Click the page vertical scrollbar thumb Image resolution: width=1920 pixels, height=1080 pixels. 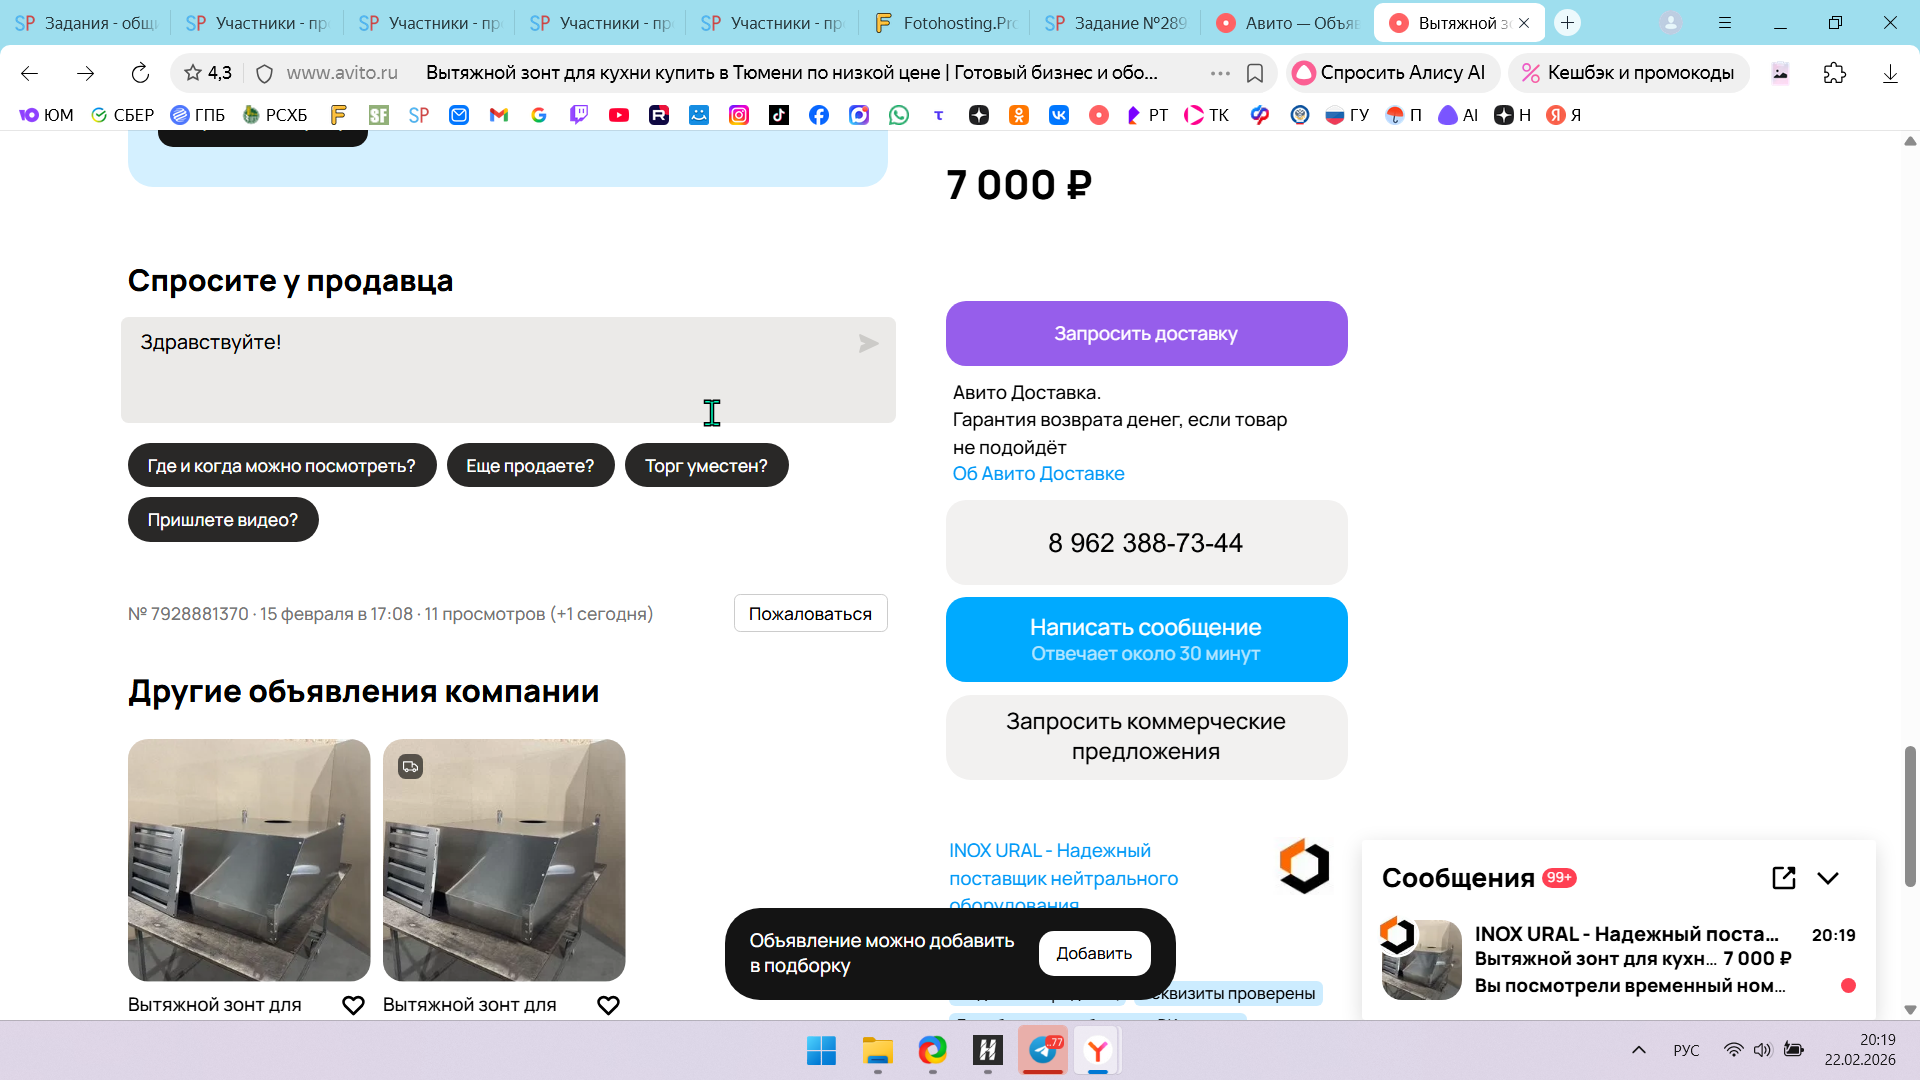[x=1909, y=815]
